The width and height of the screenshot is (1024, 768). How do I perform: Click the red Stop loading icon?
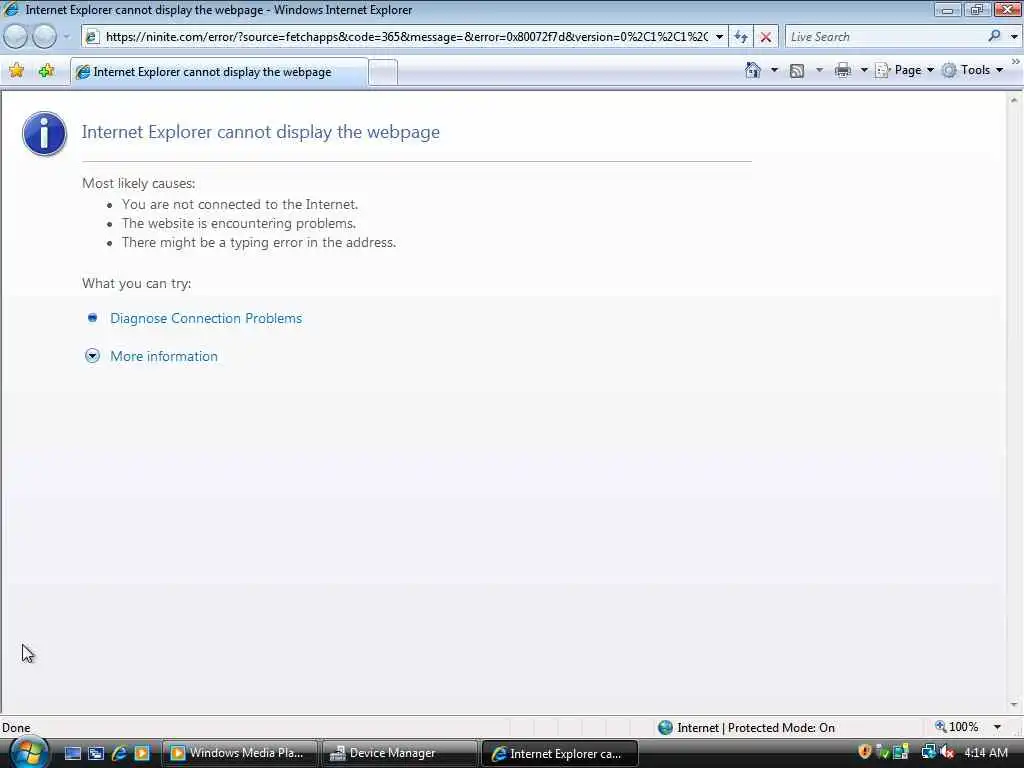(766, 37)
